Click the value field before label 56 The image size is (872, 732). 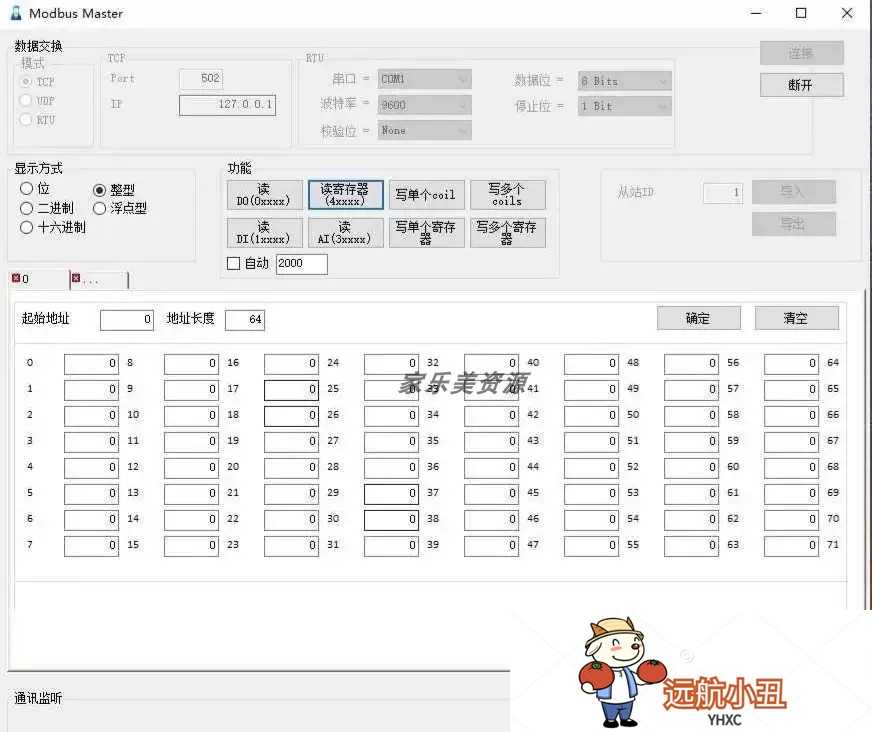click(692, 364)
